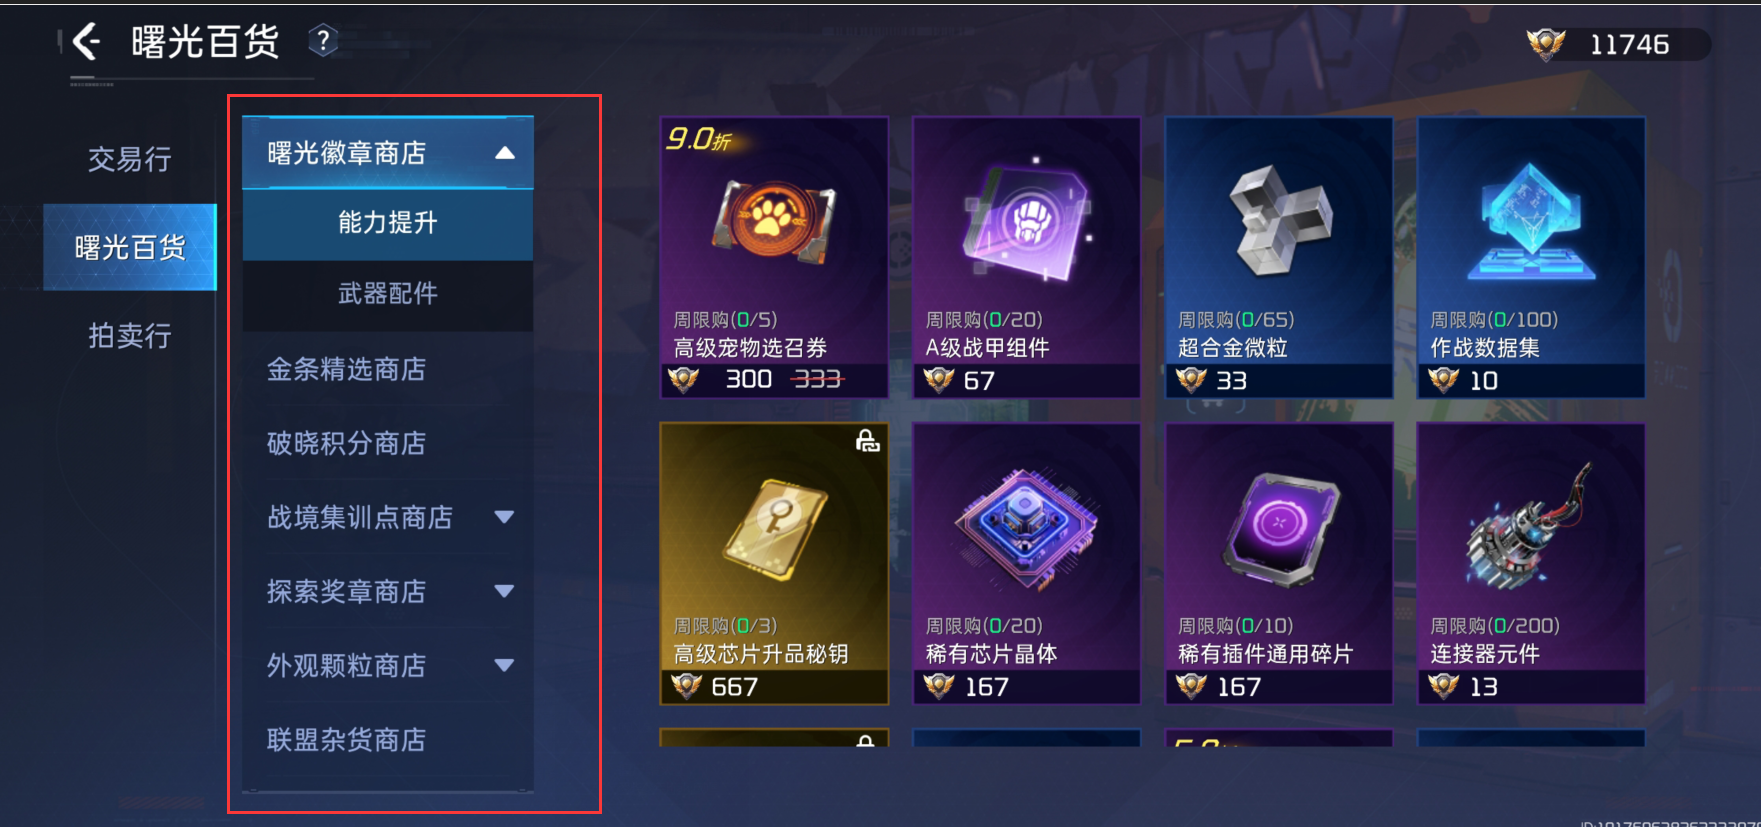Open the 武器配件 subcategory
This screenshot has width=1761, height=827.
[x=388, y=294]
